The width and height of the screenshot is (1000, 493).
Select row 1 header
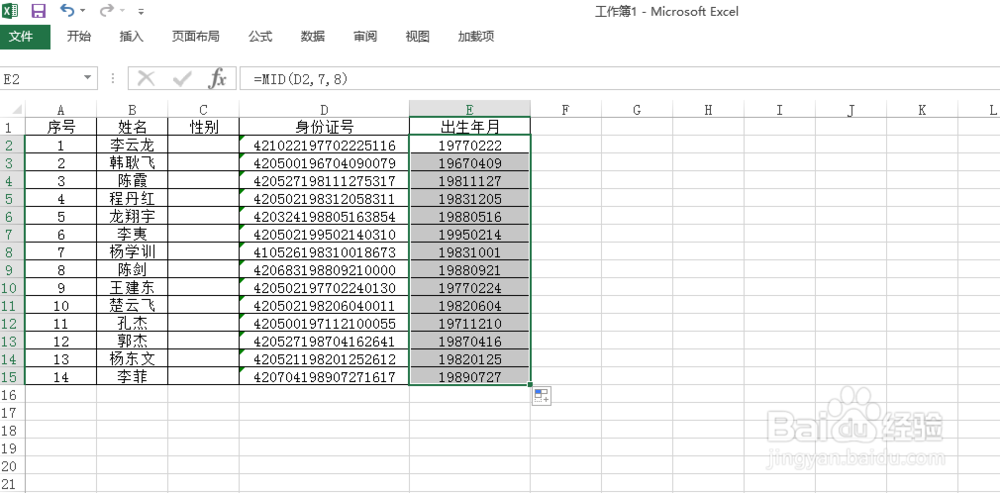[x=12, y=126]
